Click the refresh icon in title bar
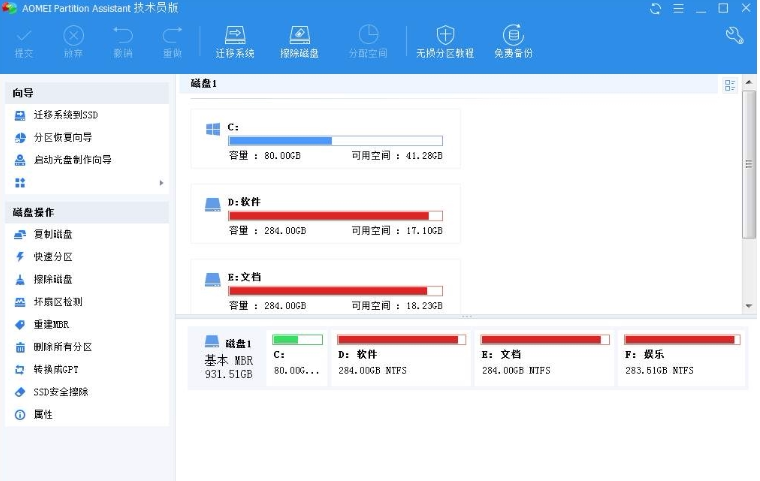 pyautogui.click(x=655, y=9)
